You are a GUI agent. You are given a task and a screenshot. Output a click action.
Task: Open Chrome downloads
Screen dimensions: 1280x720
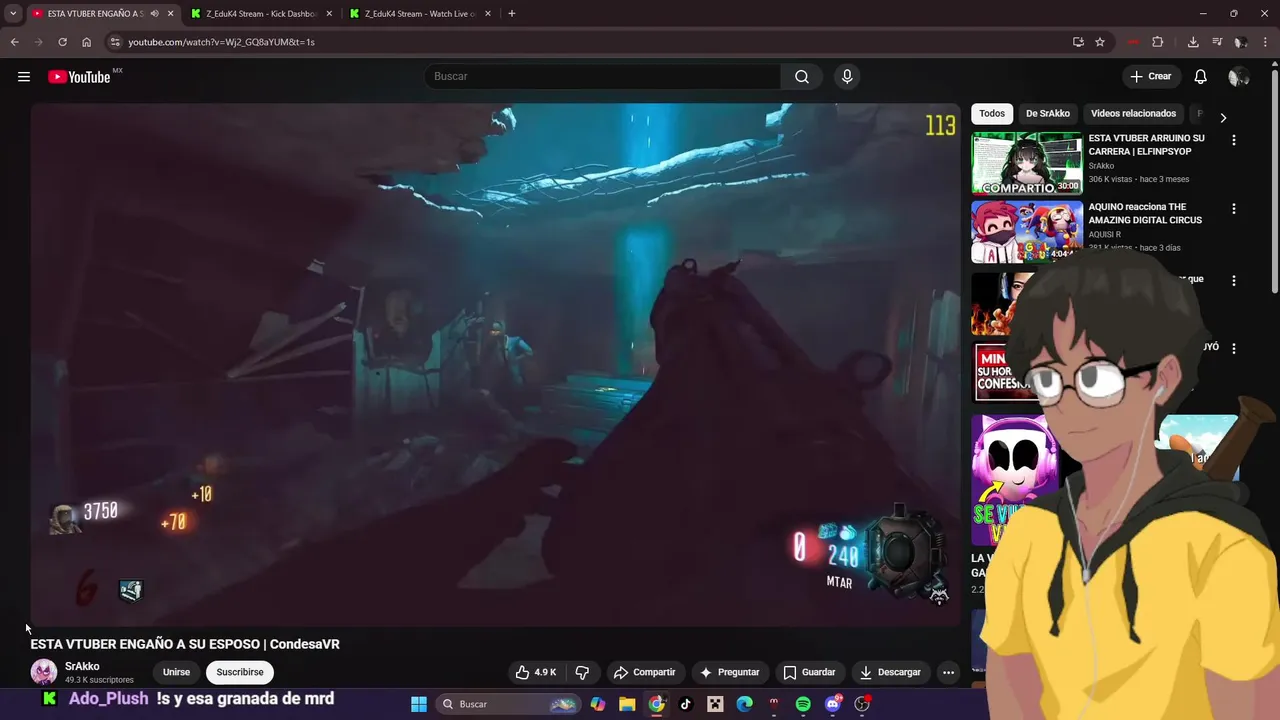click(x=1193, y=42)
